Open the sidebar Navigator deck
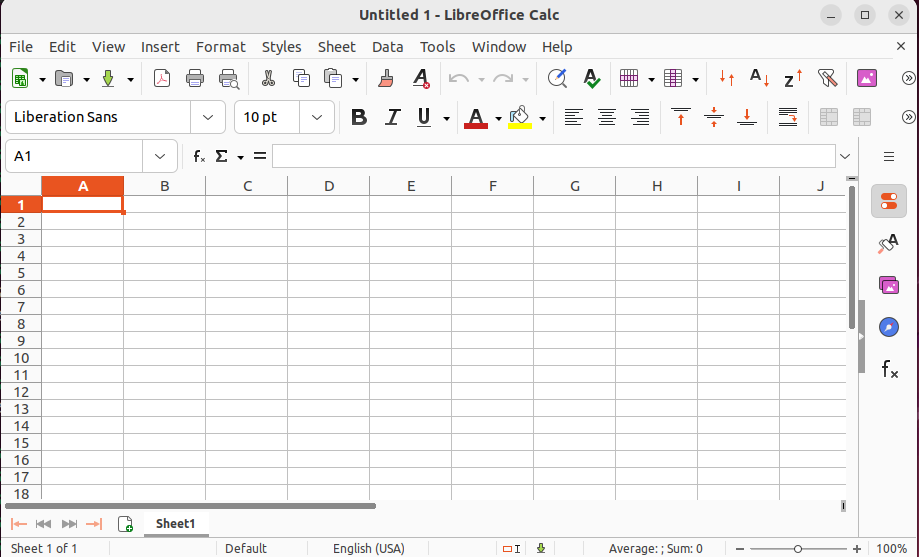Screen dimensions: 919x557 [889, 327]
